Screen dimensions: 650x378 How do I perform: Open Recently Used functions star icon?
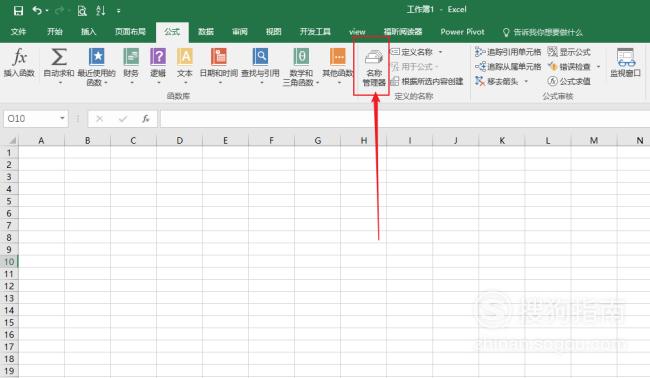97,56
